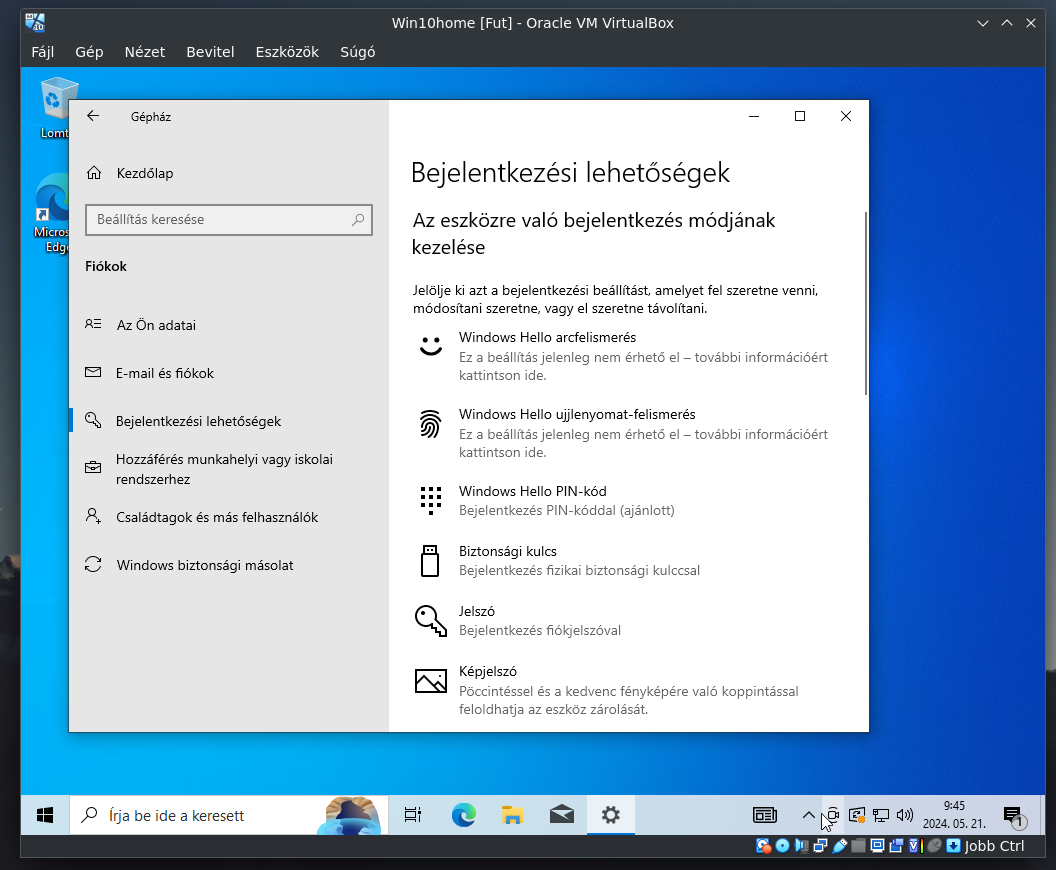Viewport: 1056px width, 870px height.
Task: Click the VirtualBox audio status icon
Action: point(801,846)
